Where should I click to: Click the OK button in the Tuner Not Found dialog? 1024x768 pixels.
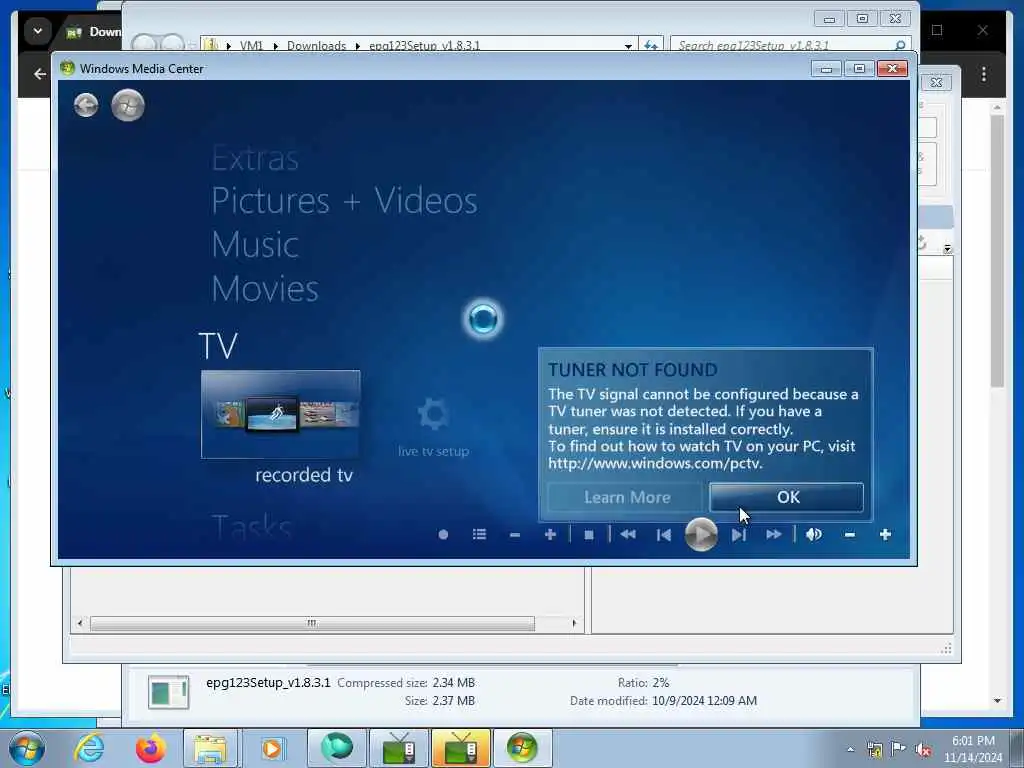[x=786, y=498]
